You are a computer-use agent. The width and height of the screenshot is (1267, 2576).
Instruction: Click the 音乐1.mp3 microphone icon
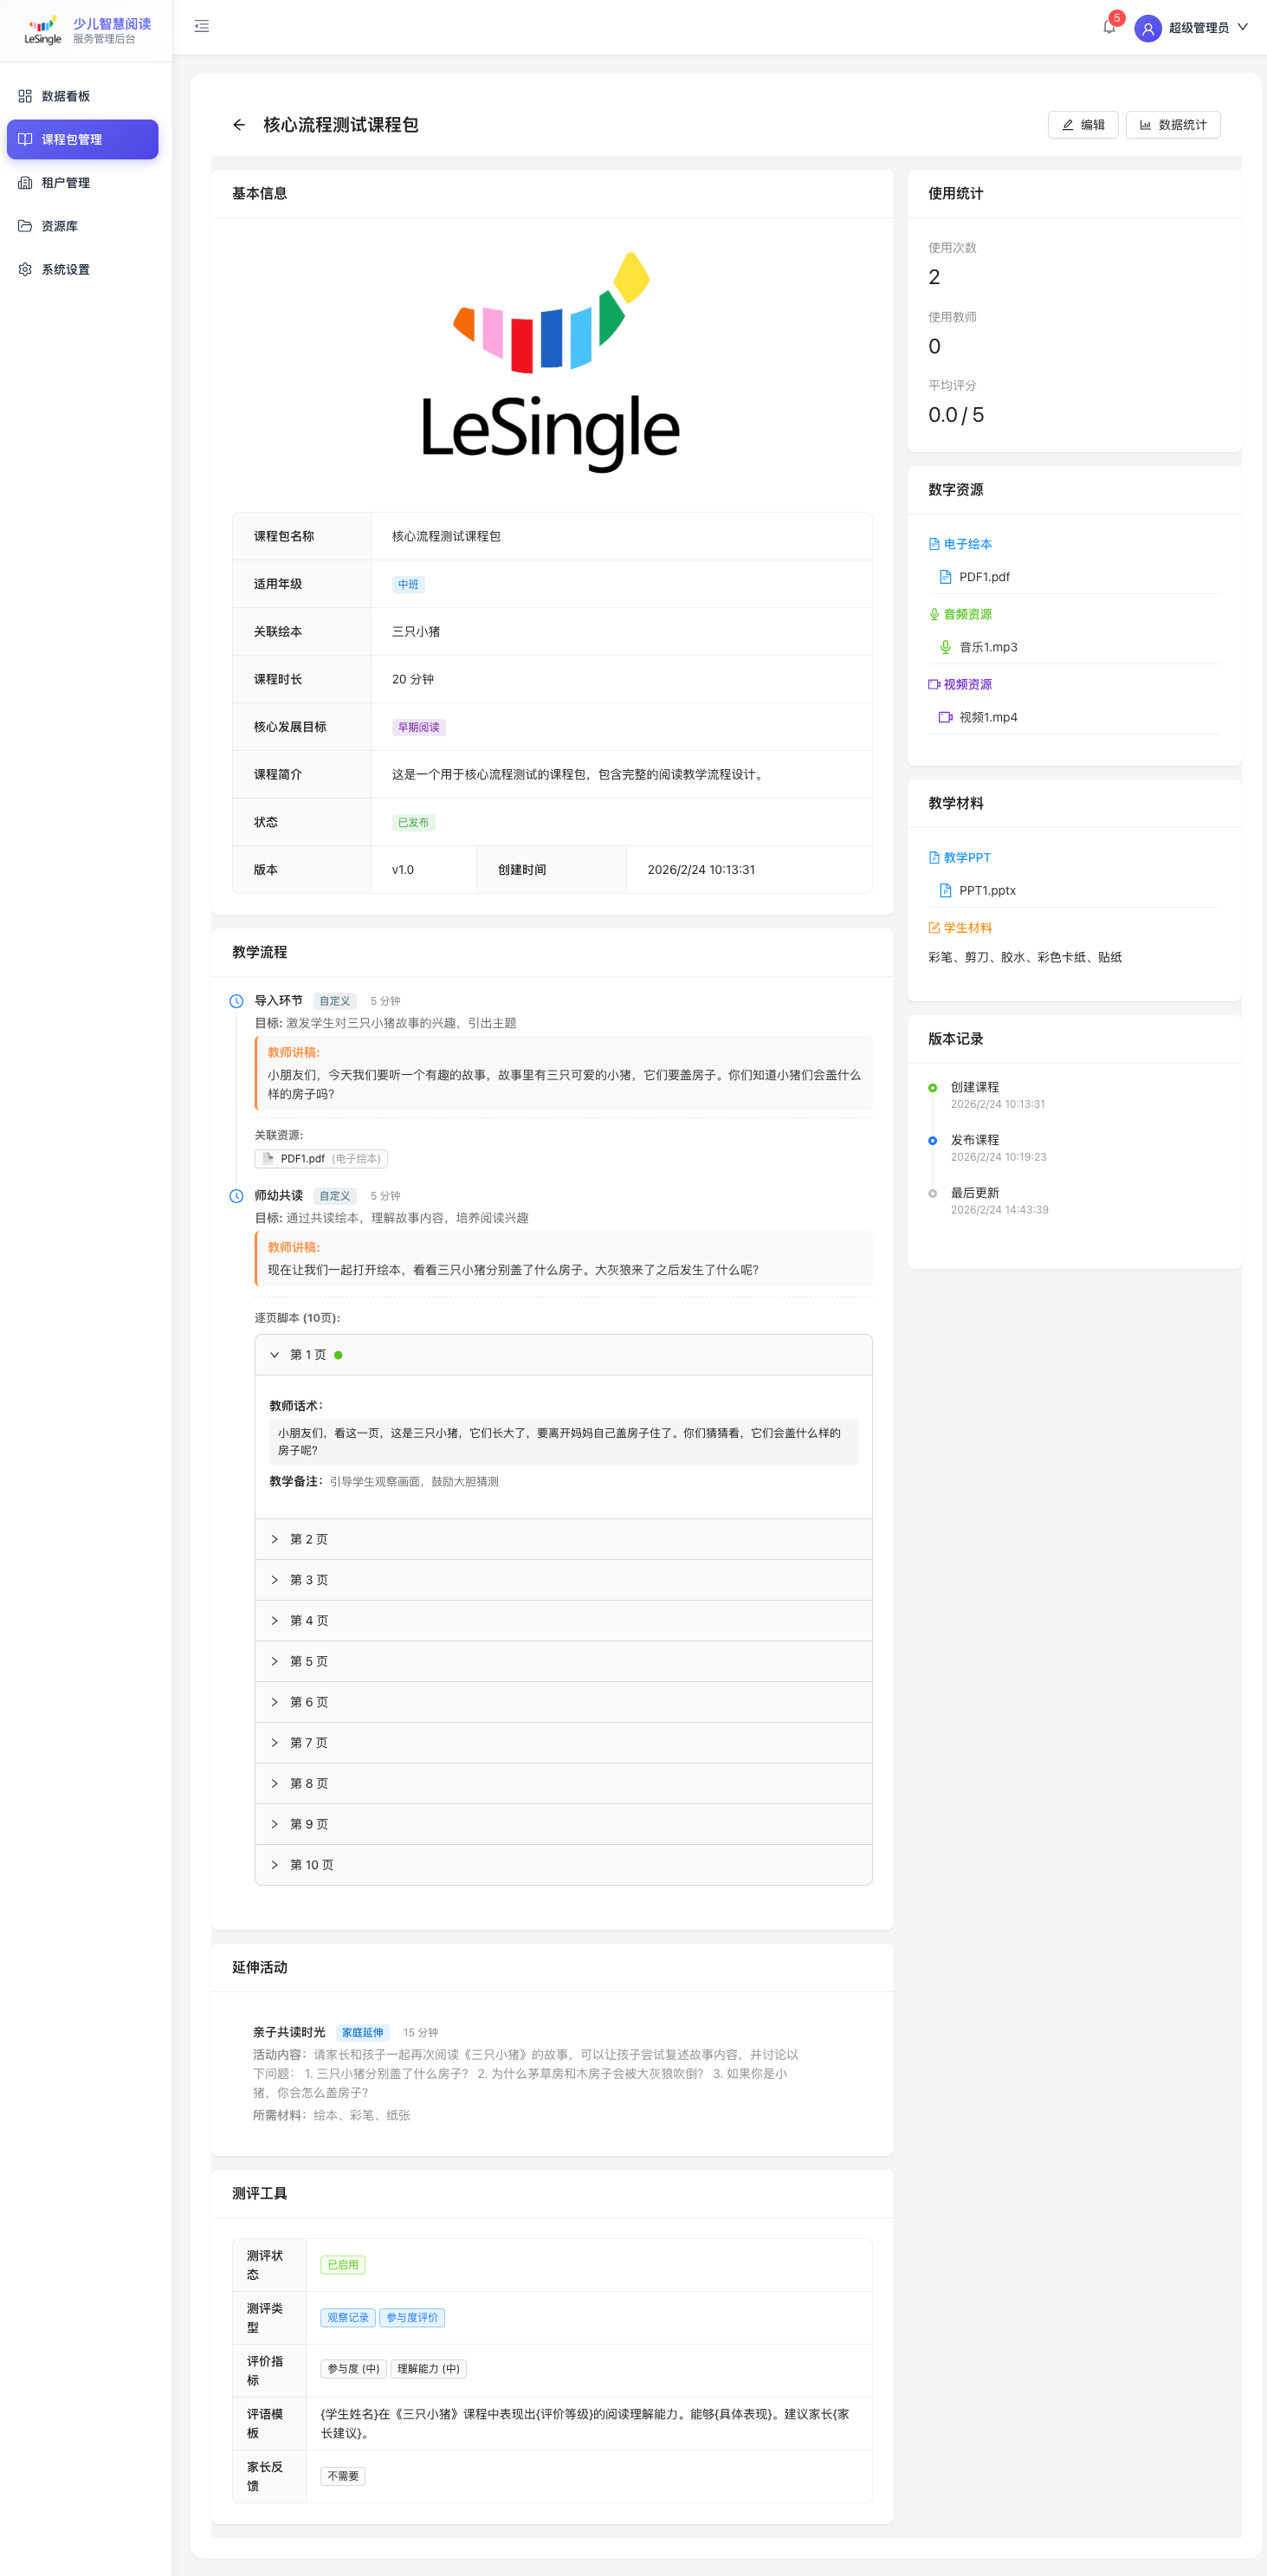coord(945,647)
